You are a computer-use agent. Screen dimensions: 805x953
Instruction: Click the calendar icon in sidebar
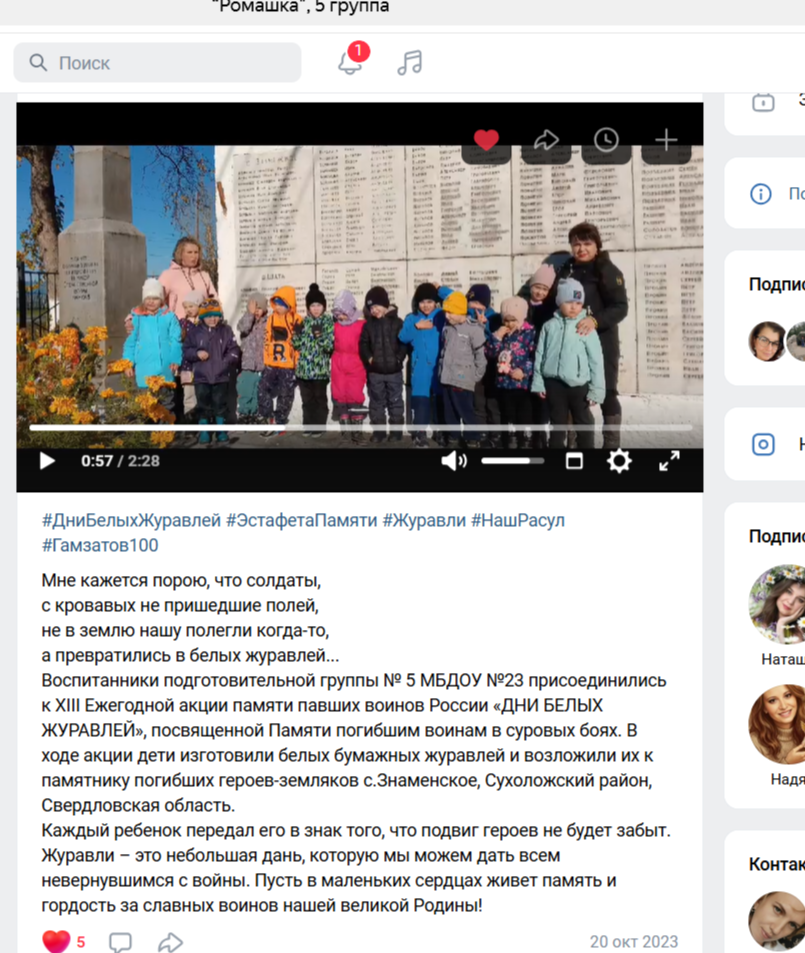763,101
